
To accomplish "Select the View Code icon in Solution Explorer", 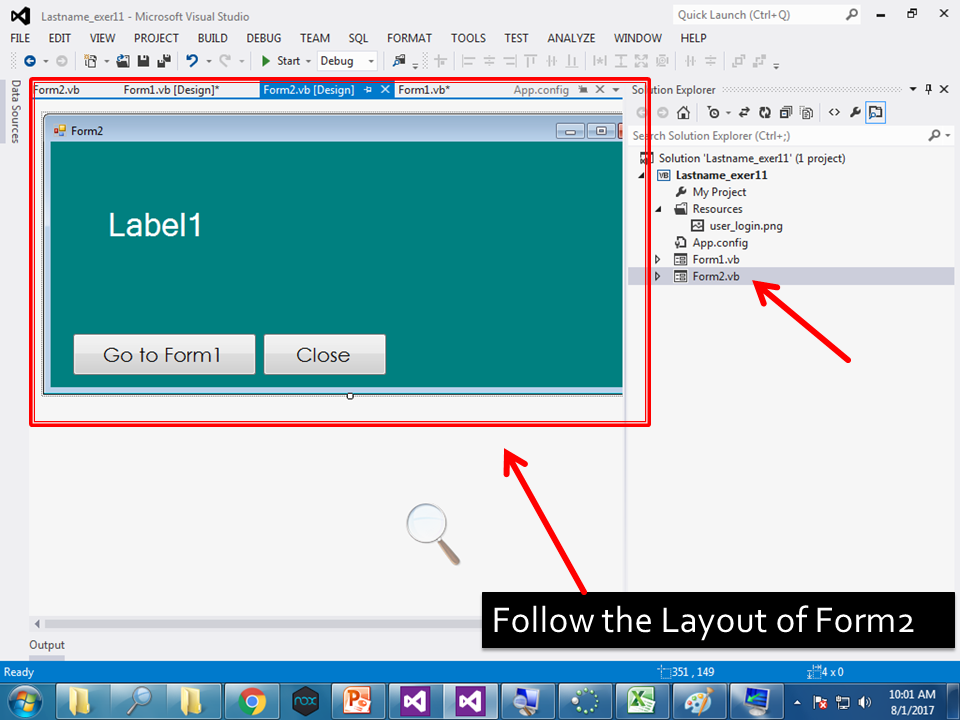I will coord(835,112).
